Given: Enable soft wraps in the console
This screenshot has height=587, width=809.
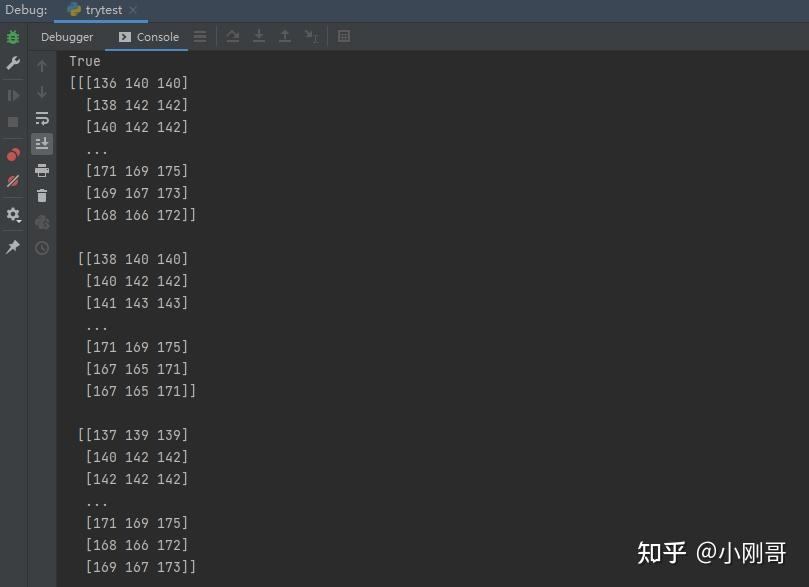Looking at the screenshot, I should (x=42, y=118).
